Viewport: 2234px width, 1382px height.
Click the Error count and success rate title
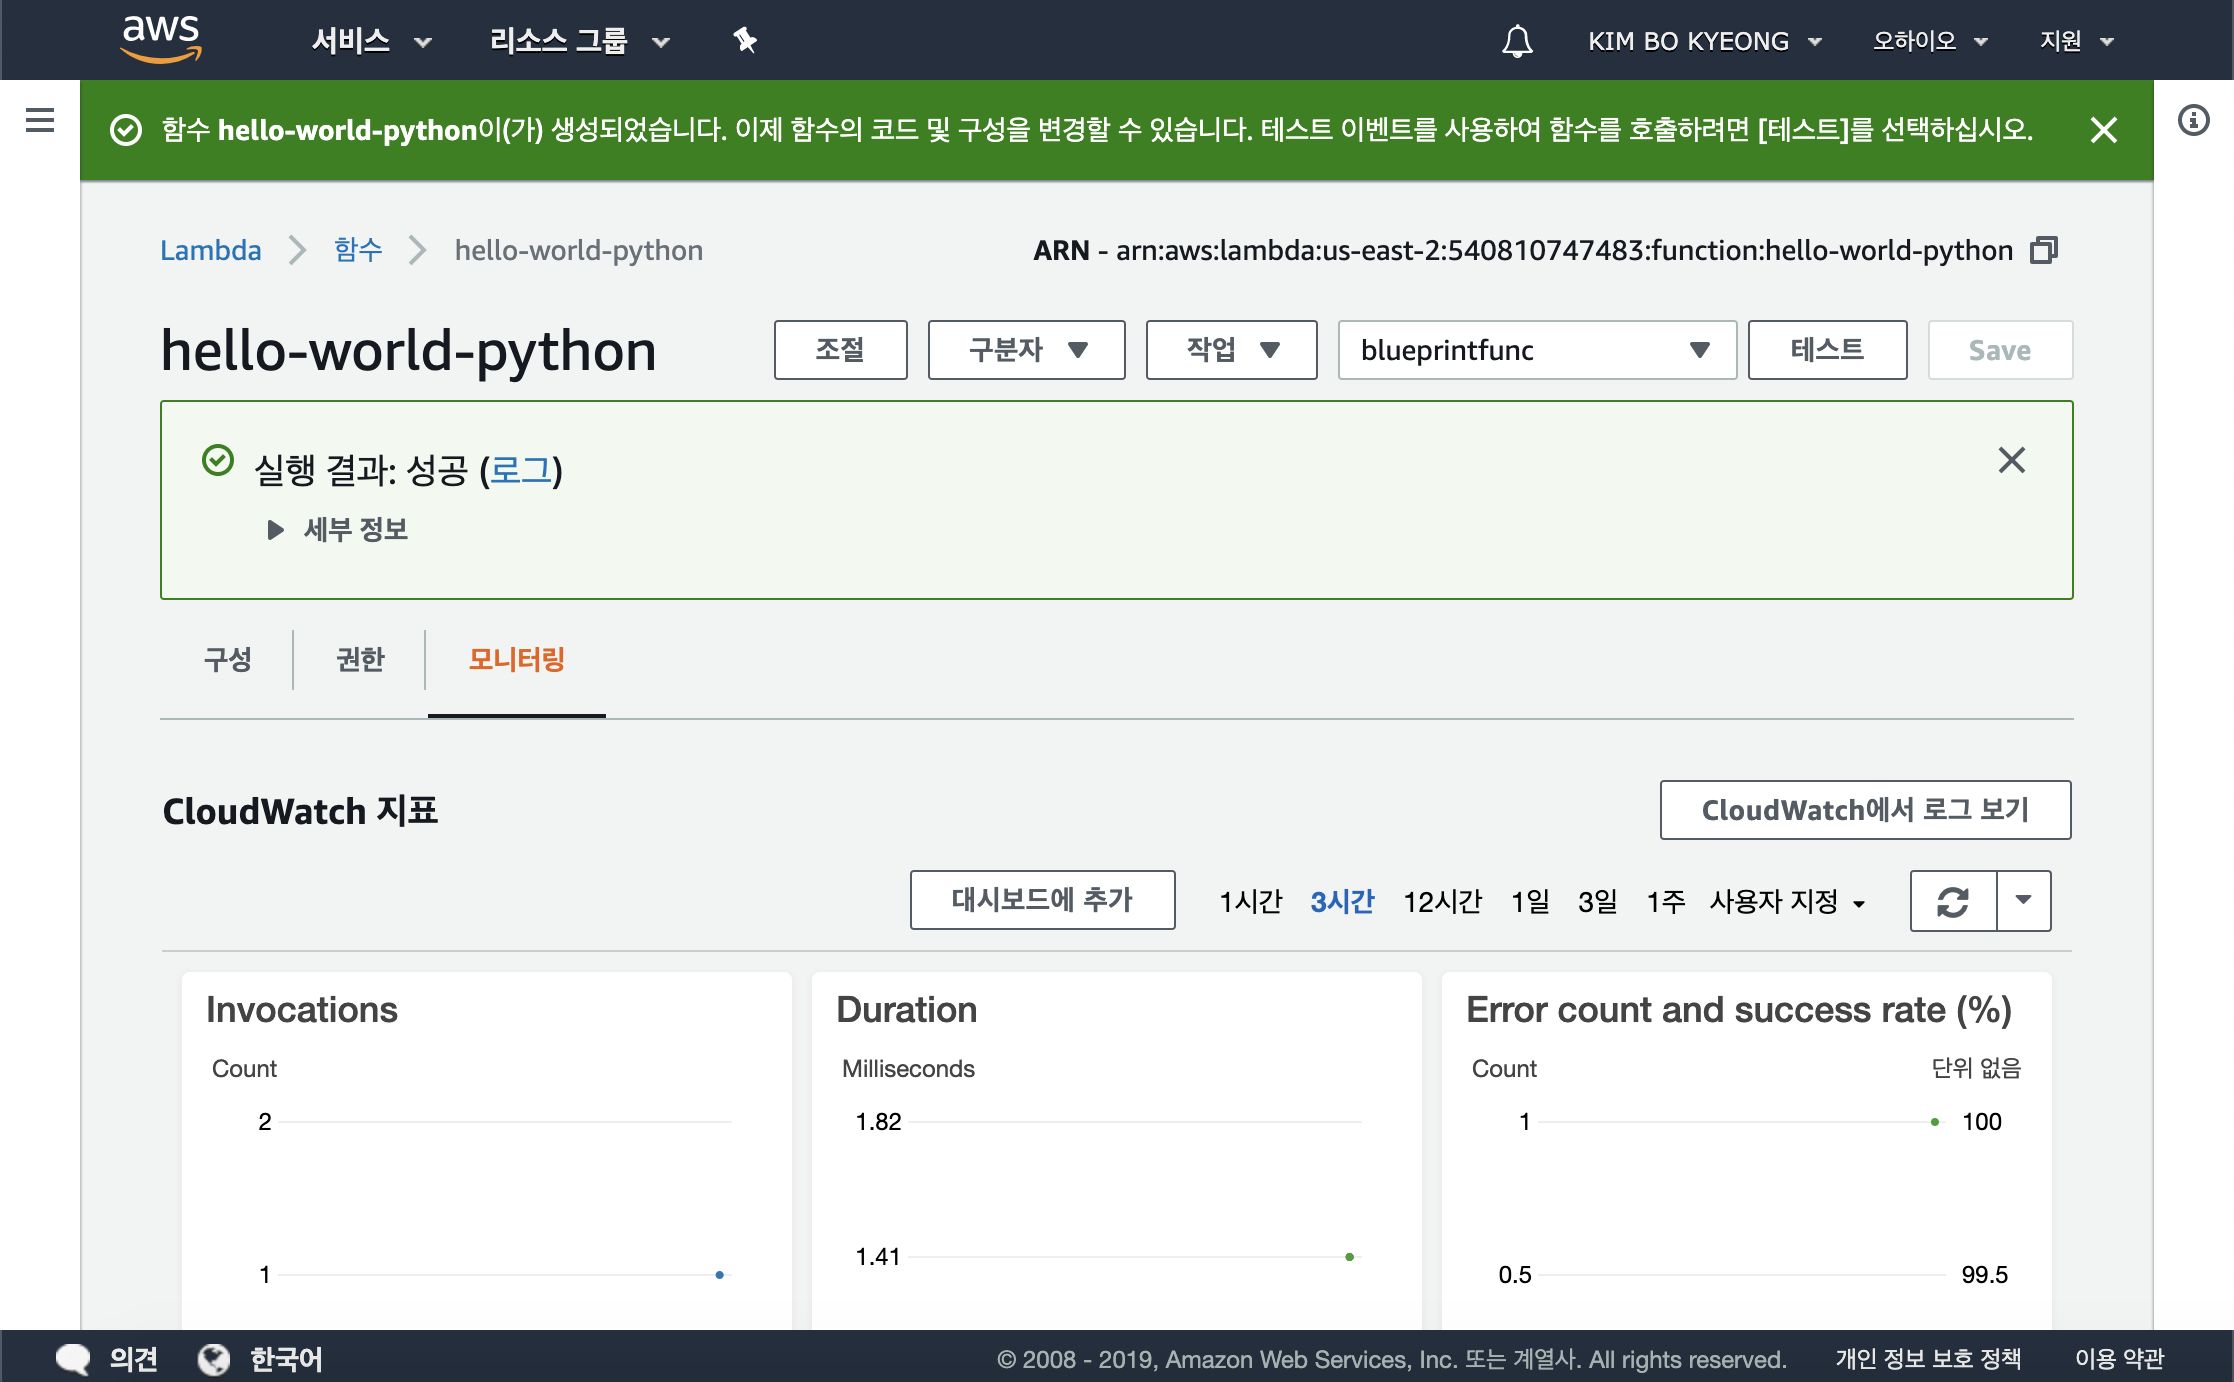pyautogui.click(x=1739, y=1010)
